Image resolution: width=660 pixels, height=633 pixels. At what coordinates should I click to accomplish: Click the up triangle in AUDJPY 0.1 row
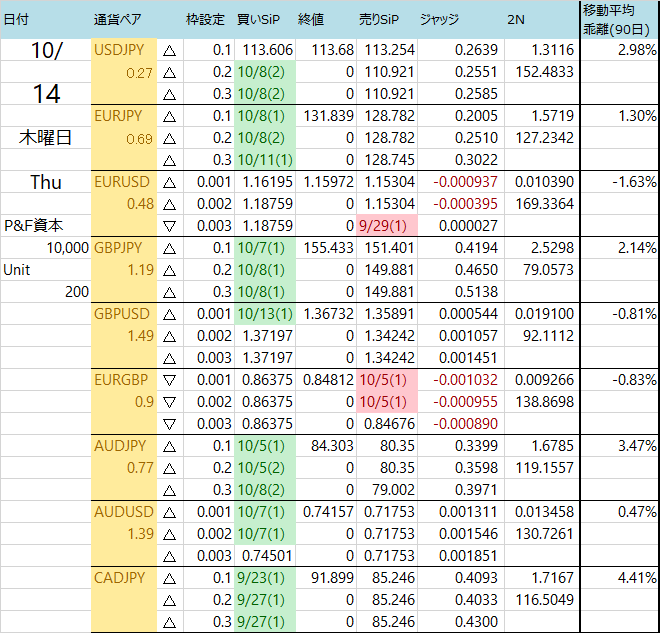coord(169,447)
